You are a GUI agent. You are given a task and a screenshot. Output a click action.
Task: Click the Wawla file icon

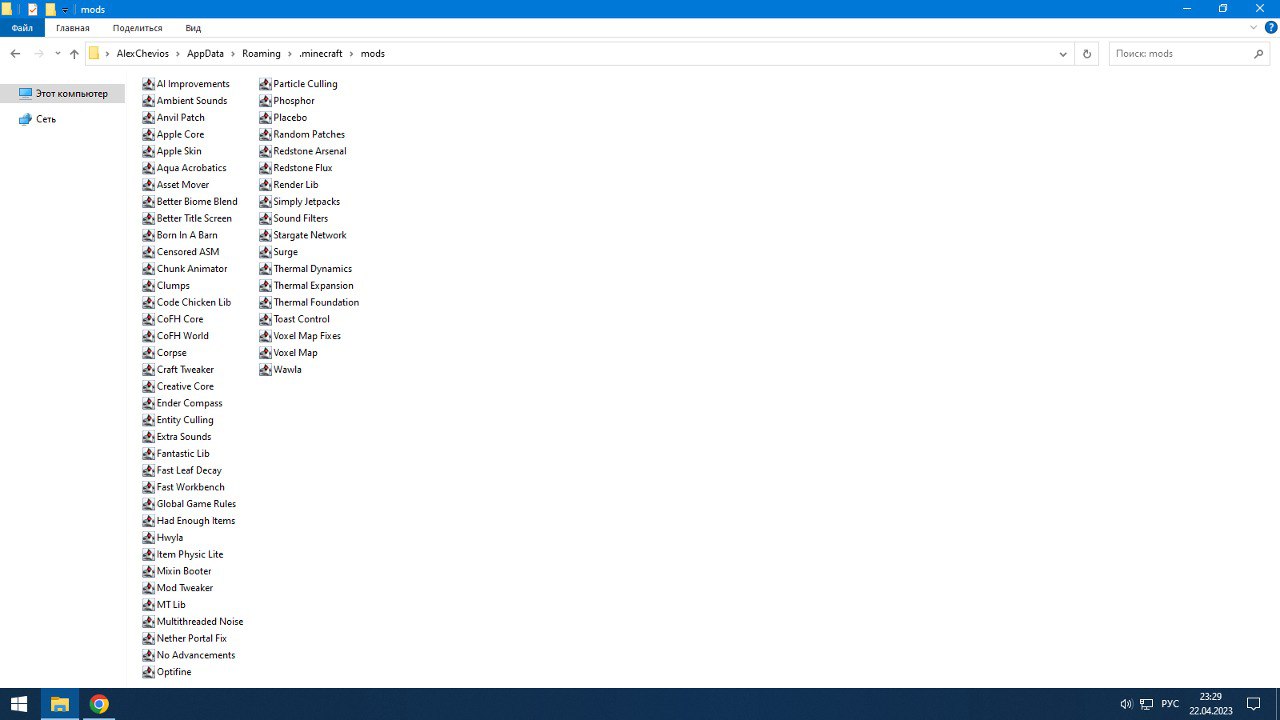click(x=265, y=370)
